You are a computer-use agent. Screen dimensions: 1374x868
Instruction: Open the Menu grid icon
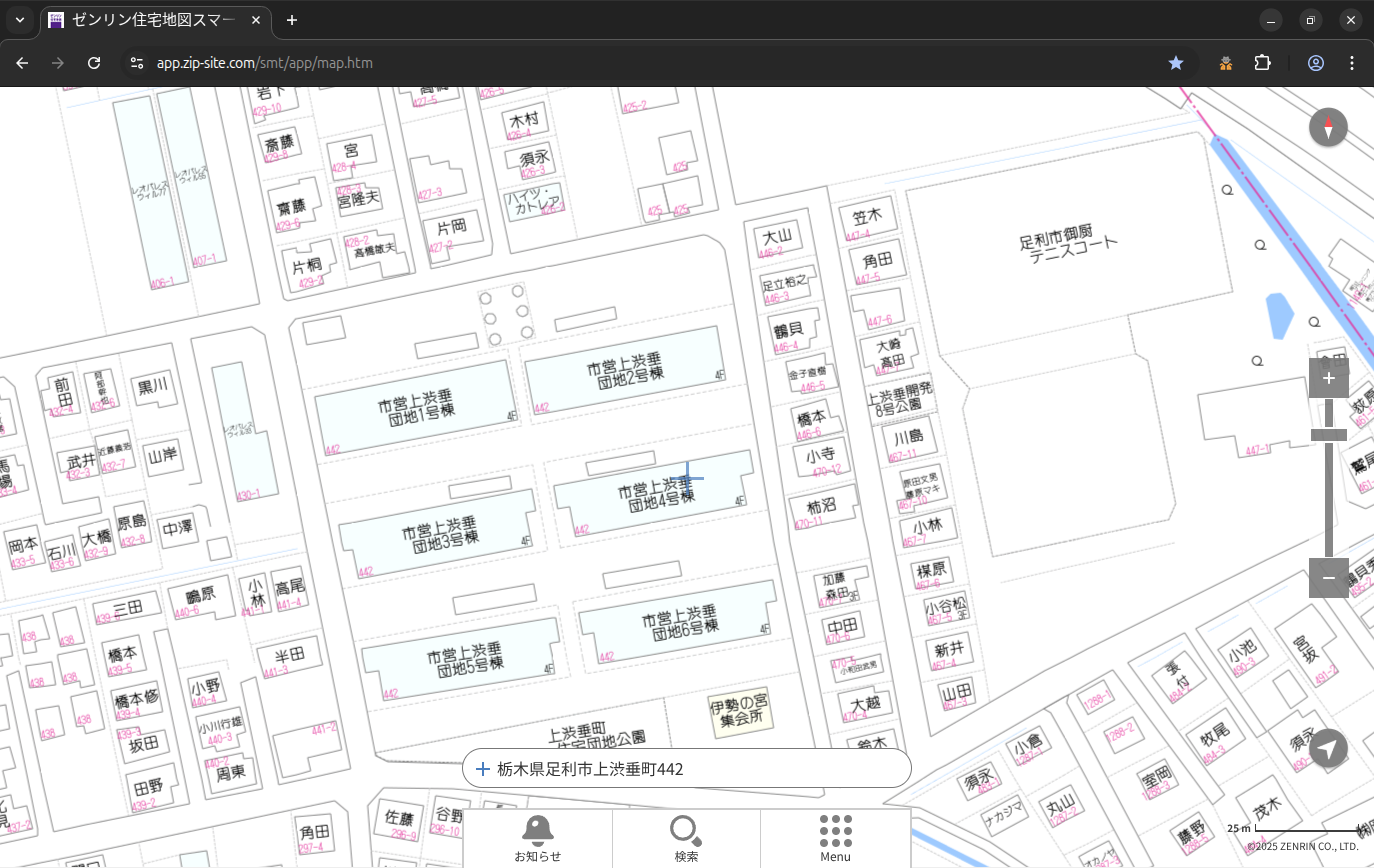[x=835, y=838]
